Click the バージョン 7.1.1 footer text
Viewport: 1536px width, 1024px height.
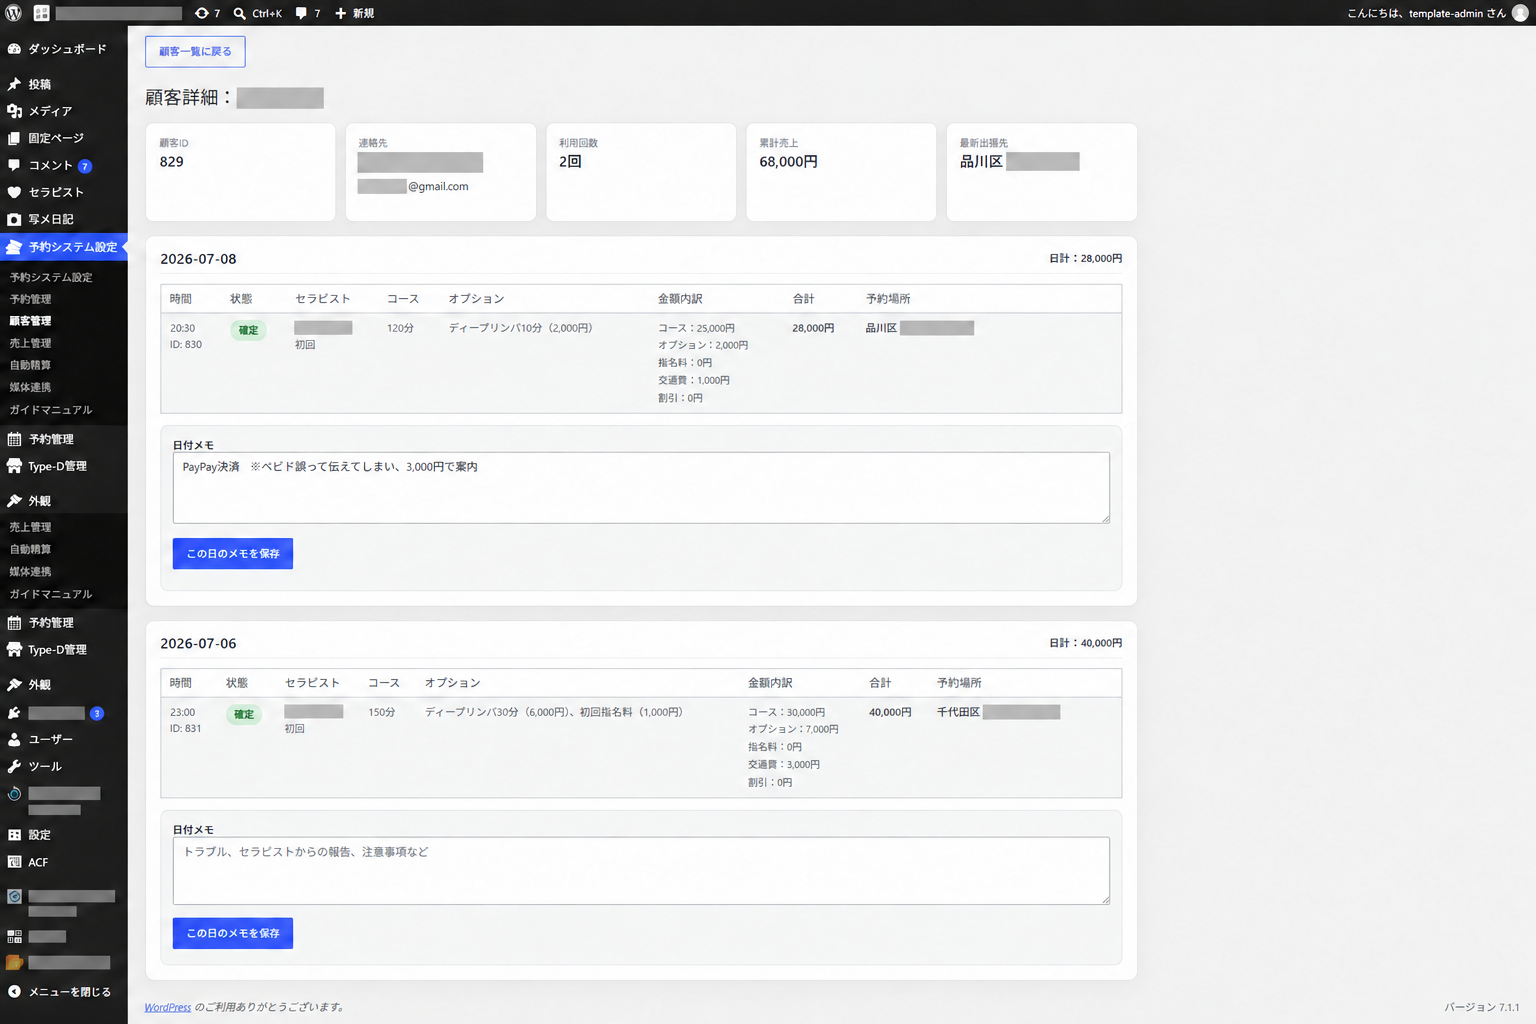1481,1007
